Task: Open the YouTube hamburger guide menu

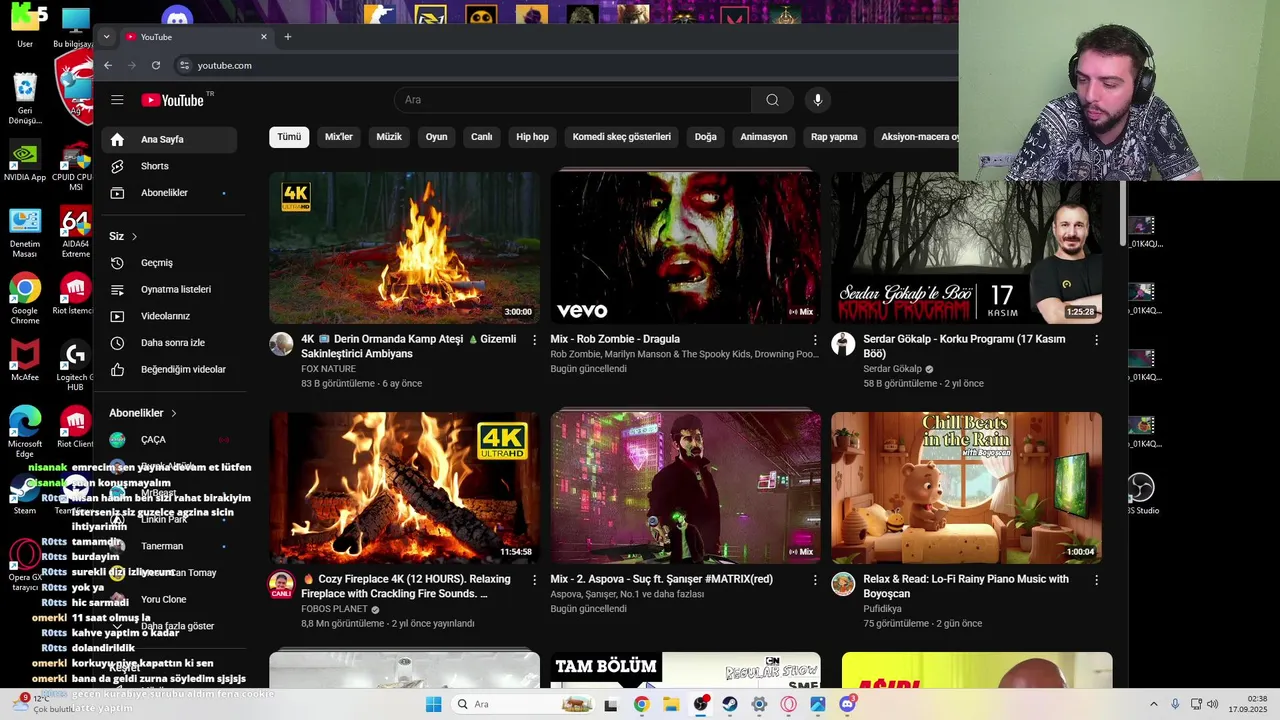Action: [x=117, y=100]
